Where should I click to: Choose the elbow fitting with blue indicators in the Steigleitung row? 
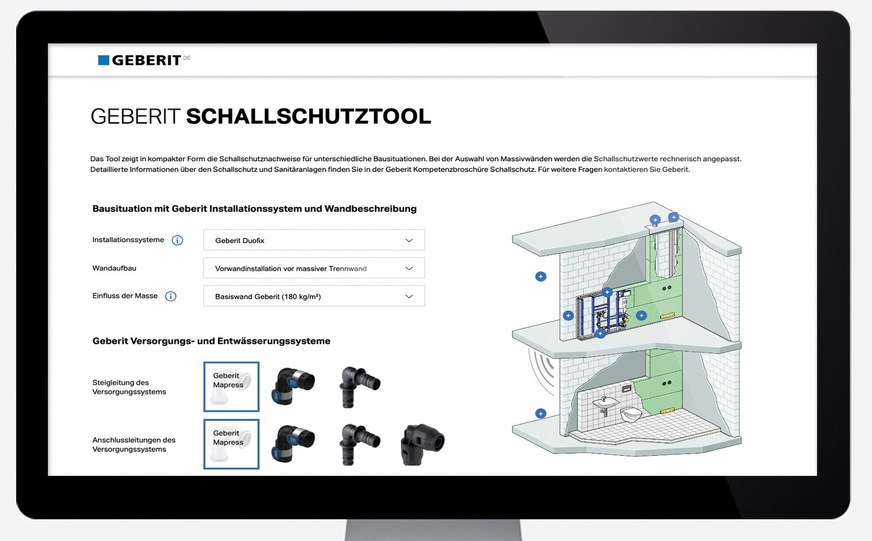click(293, 385)
